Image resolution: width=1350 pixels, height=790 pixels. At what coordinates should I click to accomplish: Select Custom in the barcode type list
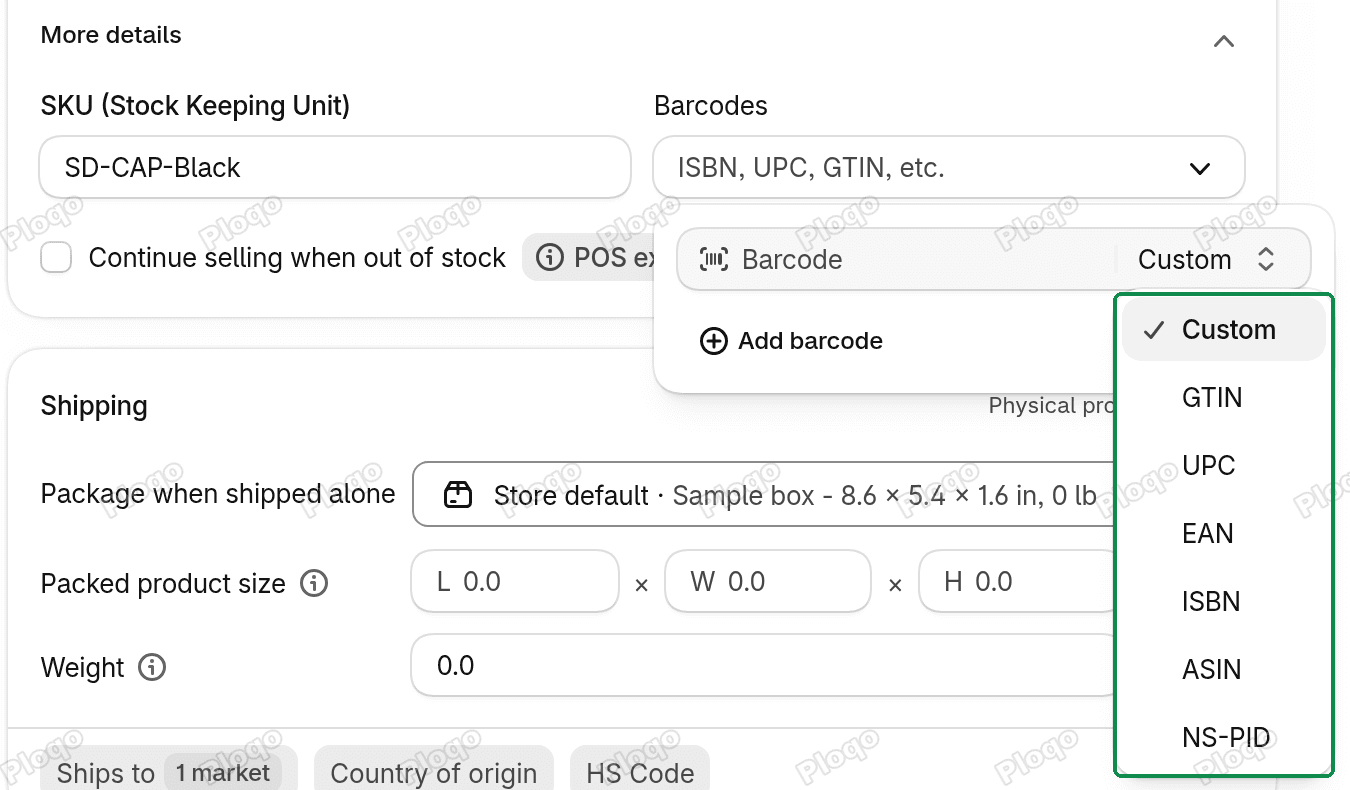1224,330
